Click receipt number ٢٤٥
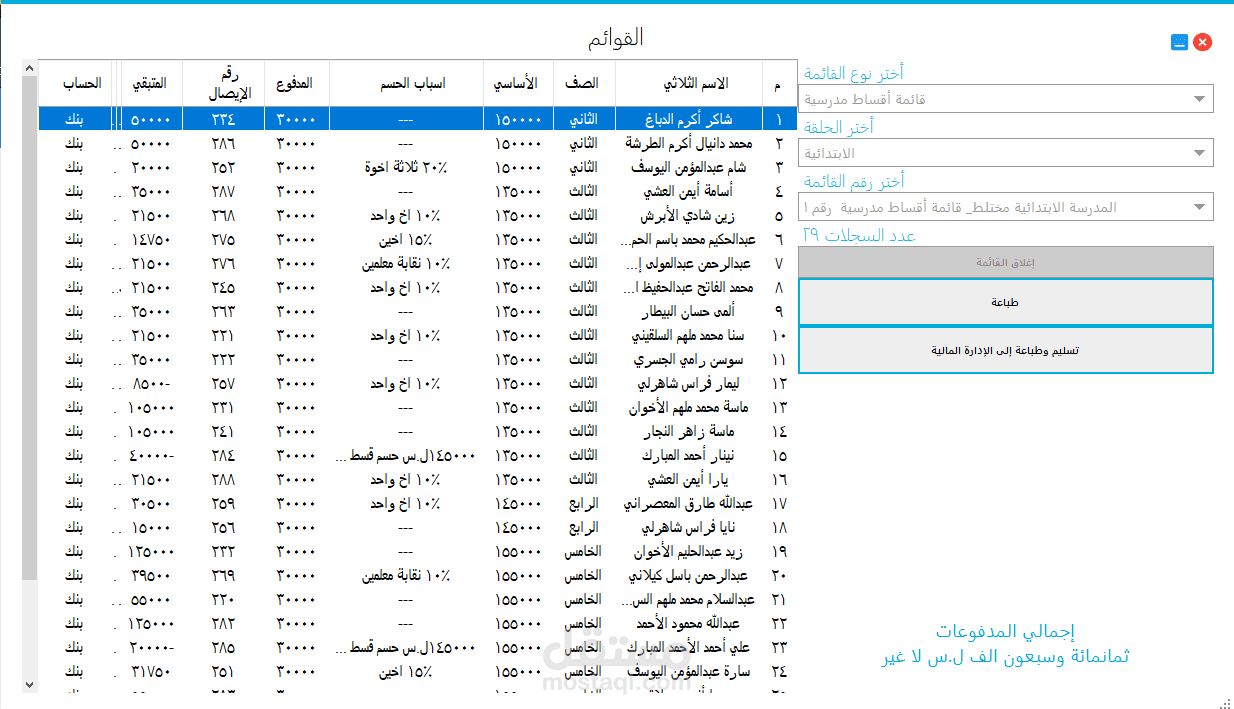 coord(223,287)
